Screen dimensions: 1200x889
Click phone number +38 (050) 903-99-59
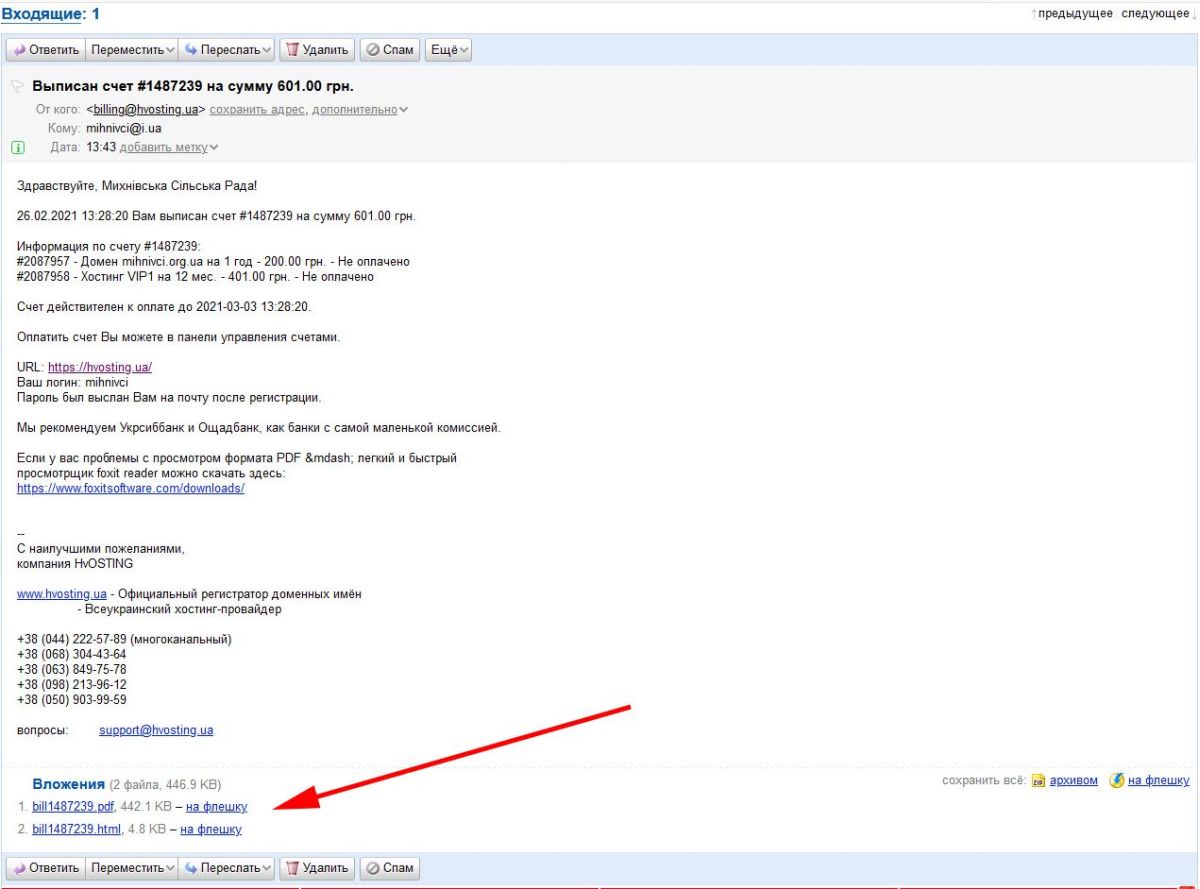click(x=72, y=700)
